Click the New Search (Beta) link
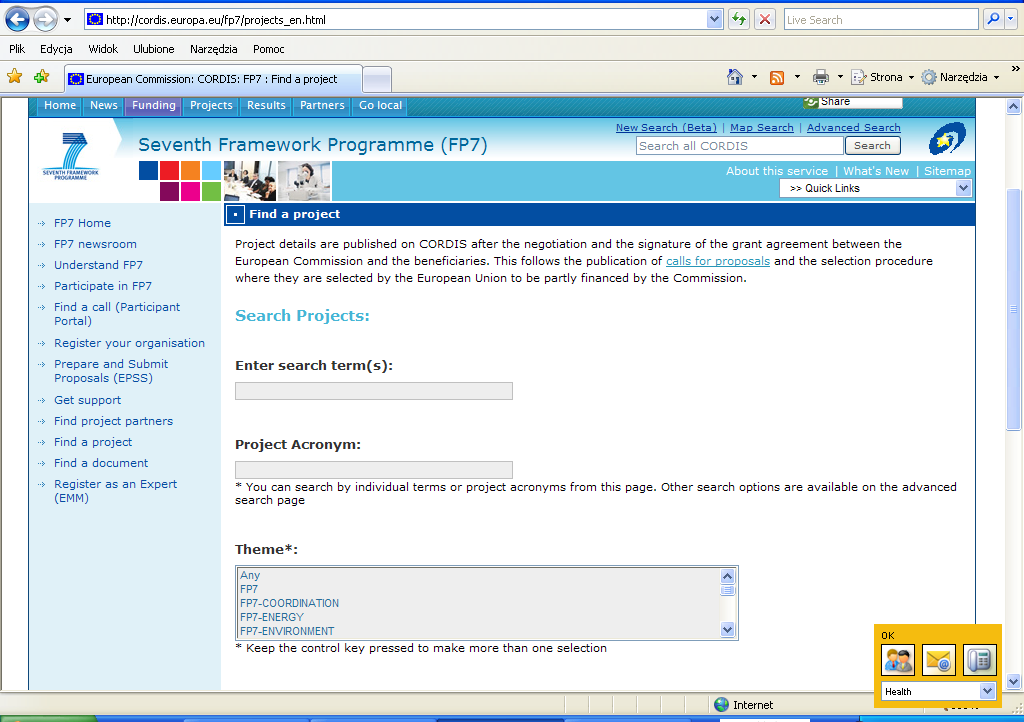Viewport: 1024px width, 722px height. (x=666, y=128)
